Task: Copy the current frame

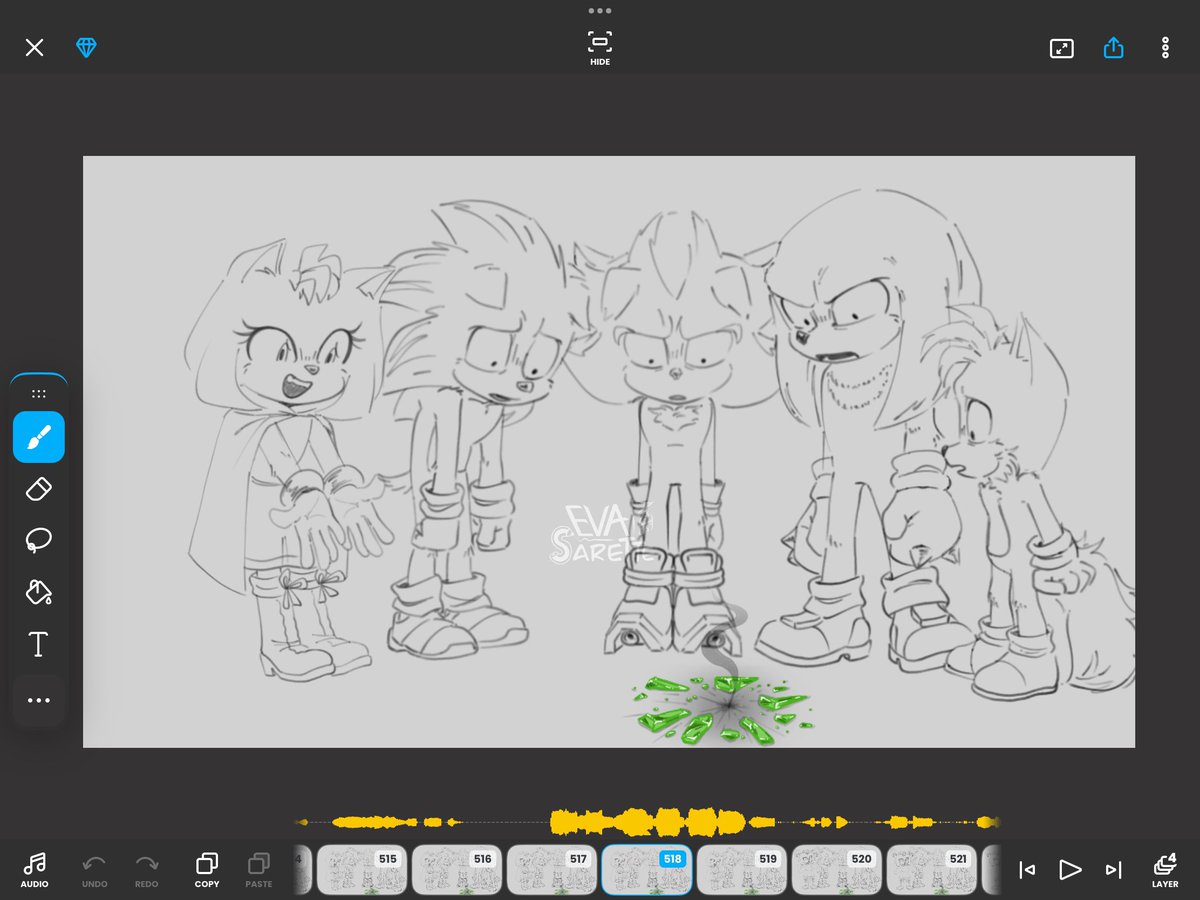Action: coord(207,870)
